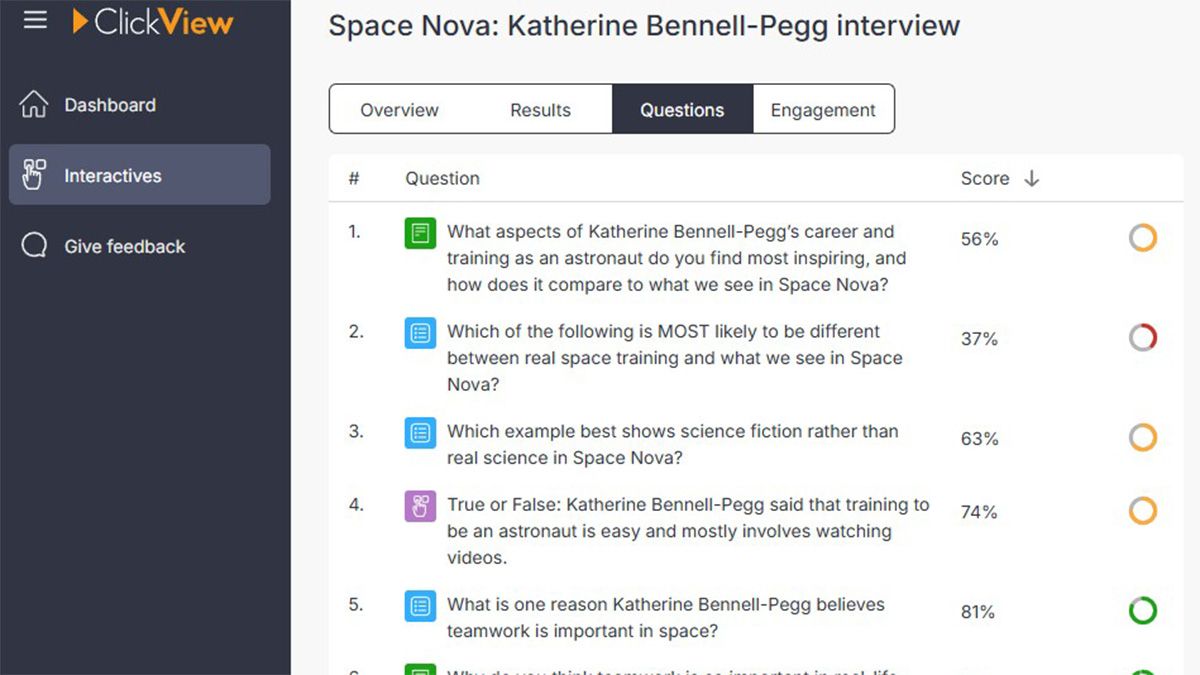Click the Give feedback speech bubble icon

[x=34, y=246]
